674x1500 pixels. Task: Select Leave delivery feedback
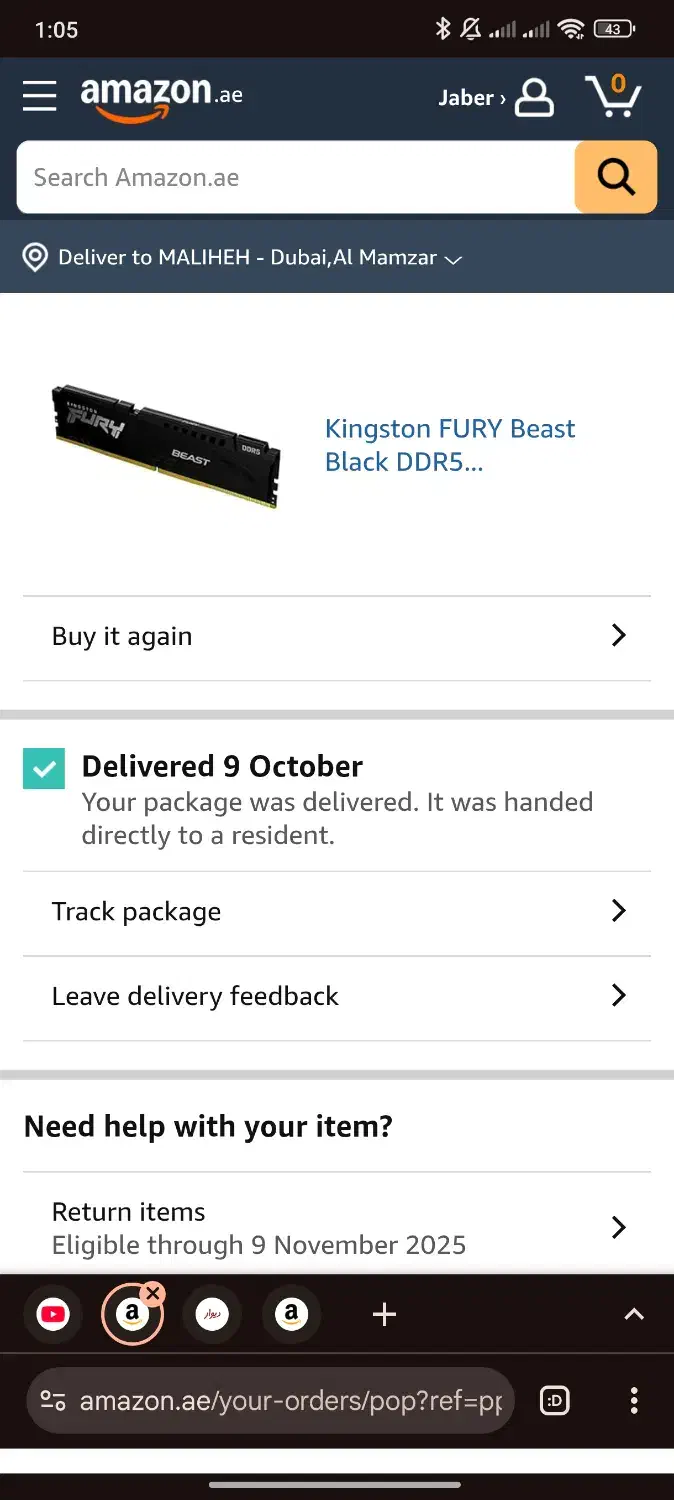coord(337,996)
